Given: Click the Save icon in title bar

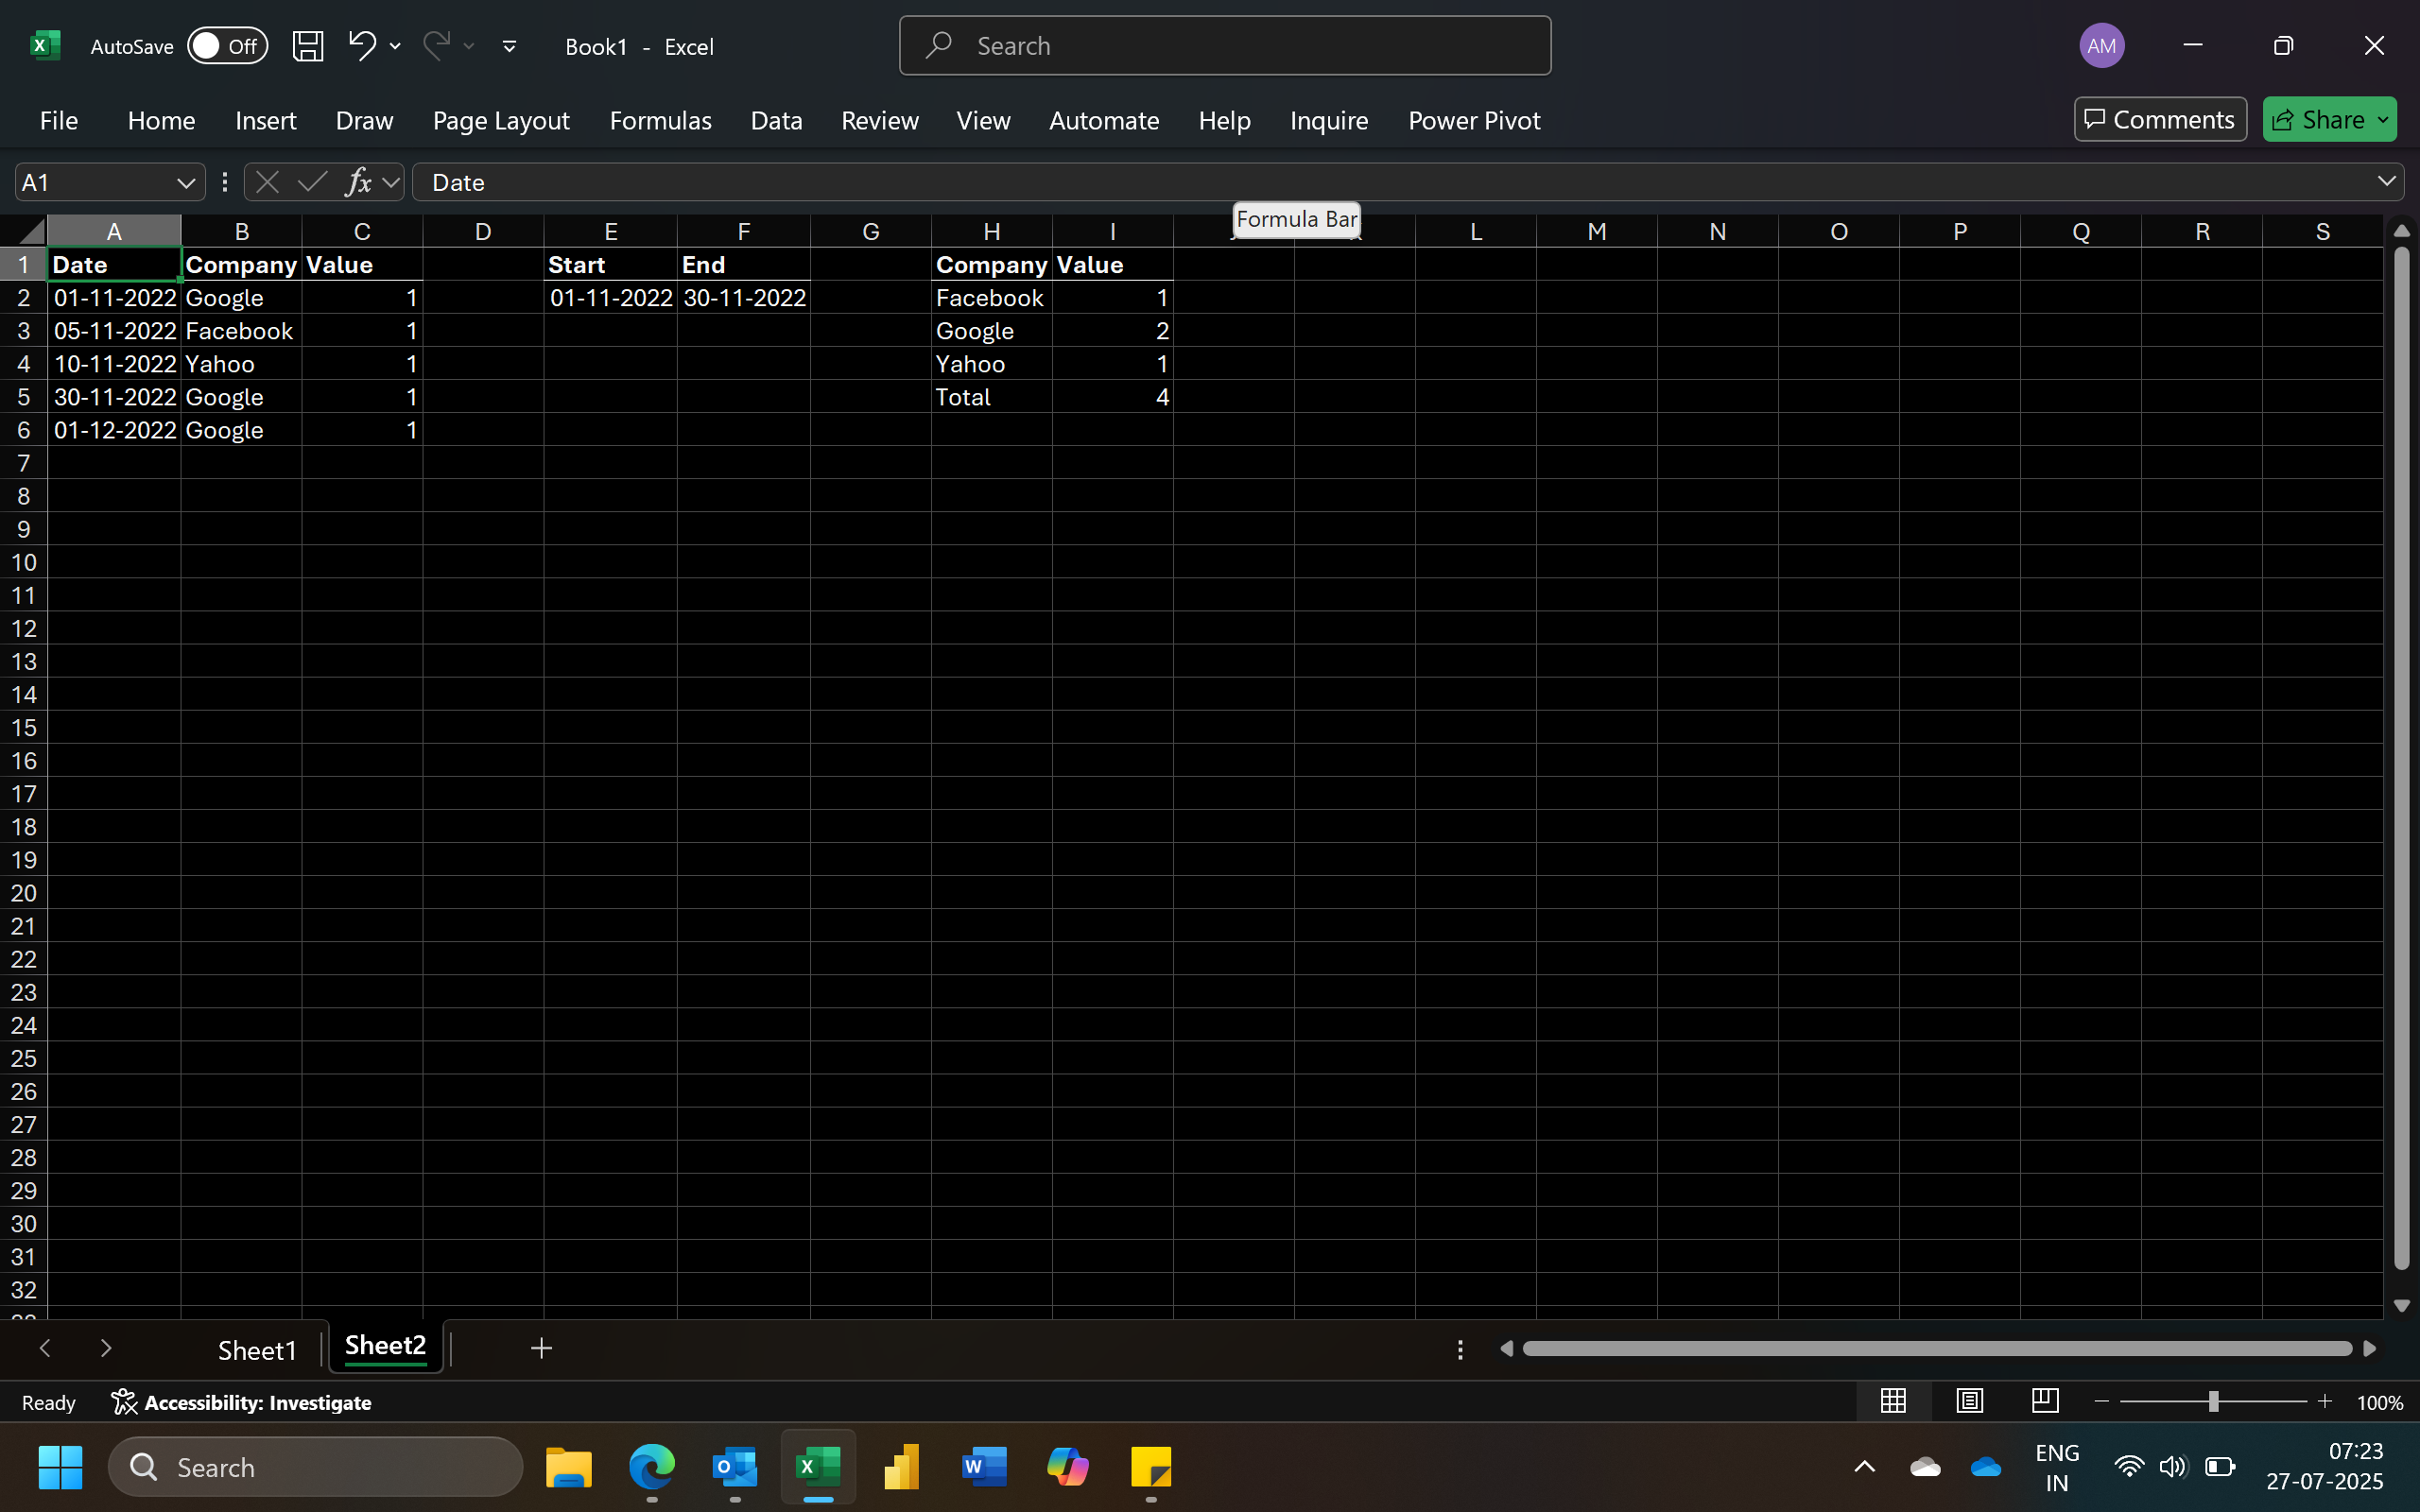Looking at the screenshot, I should [x=307, y=46].
